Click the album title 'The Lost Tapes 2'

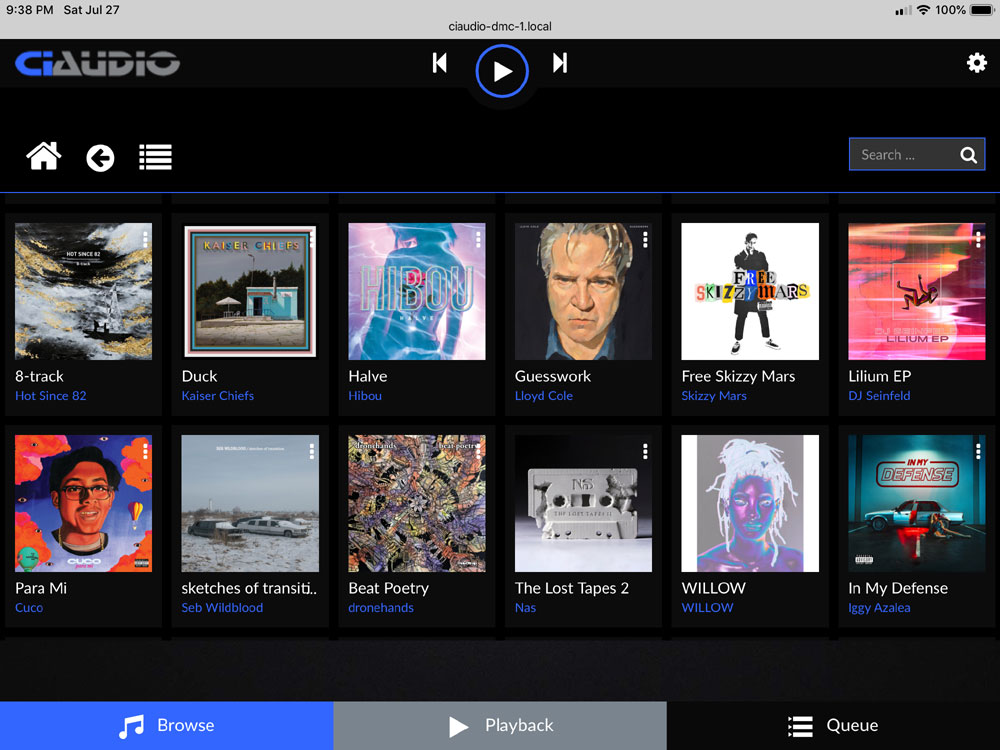pos(572,588)
